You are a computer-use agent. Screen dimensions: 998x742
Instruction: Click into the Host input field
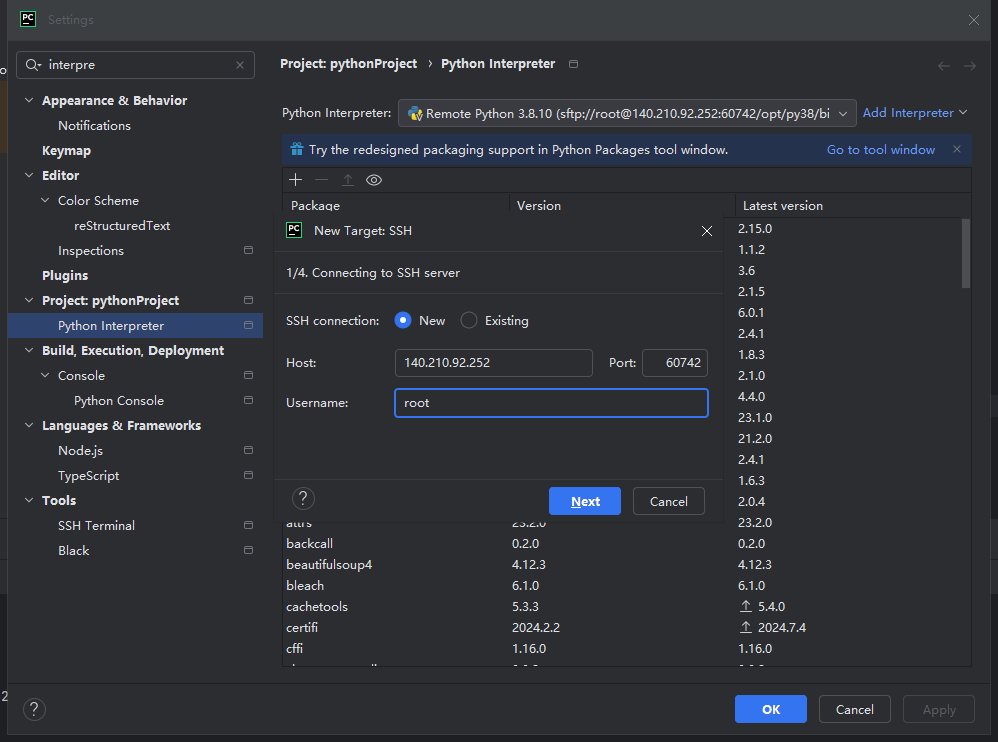[493, 363]
